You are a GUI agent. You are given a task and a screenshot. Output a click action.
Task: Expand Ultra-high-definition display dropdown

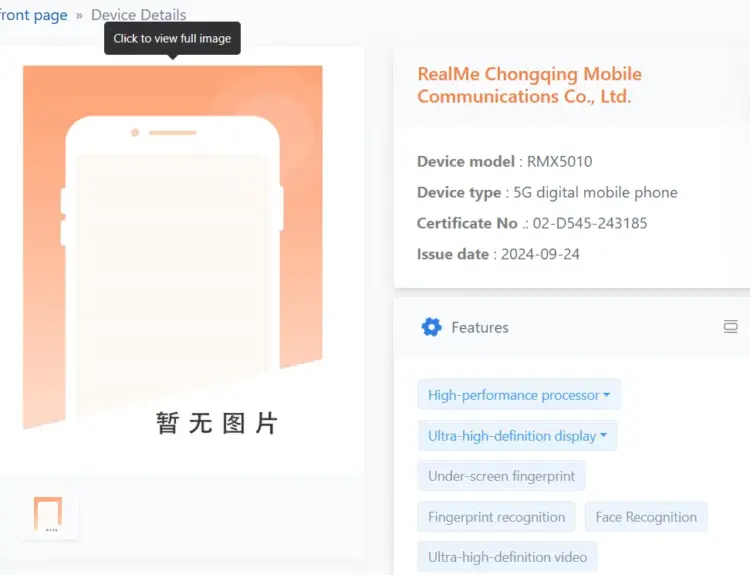click(x=517, y=436)
